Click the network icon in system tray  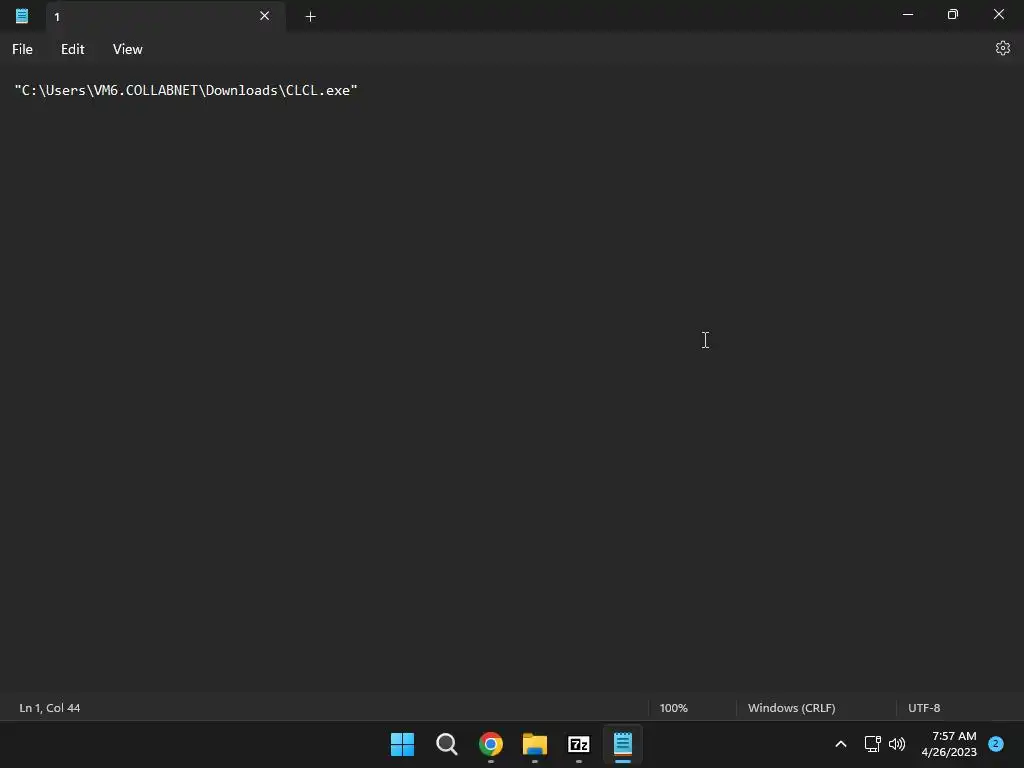(872, 744)
